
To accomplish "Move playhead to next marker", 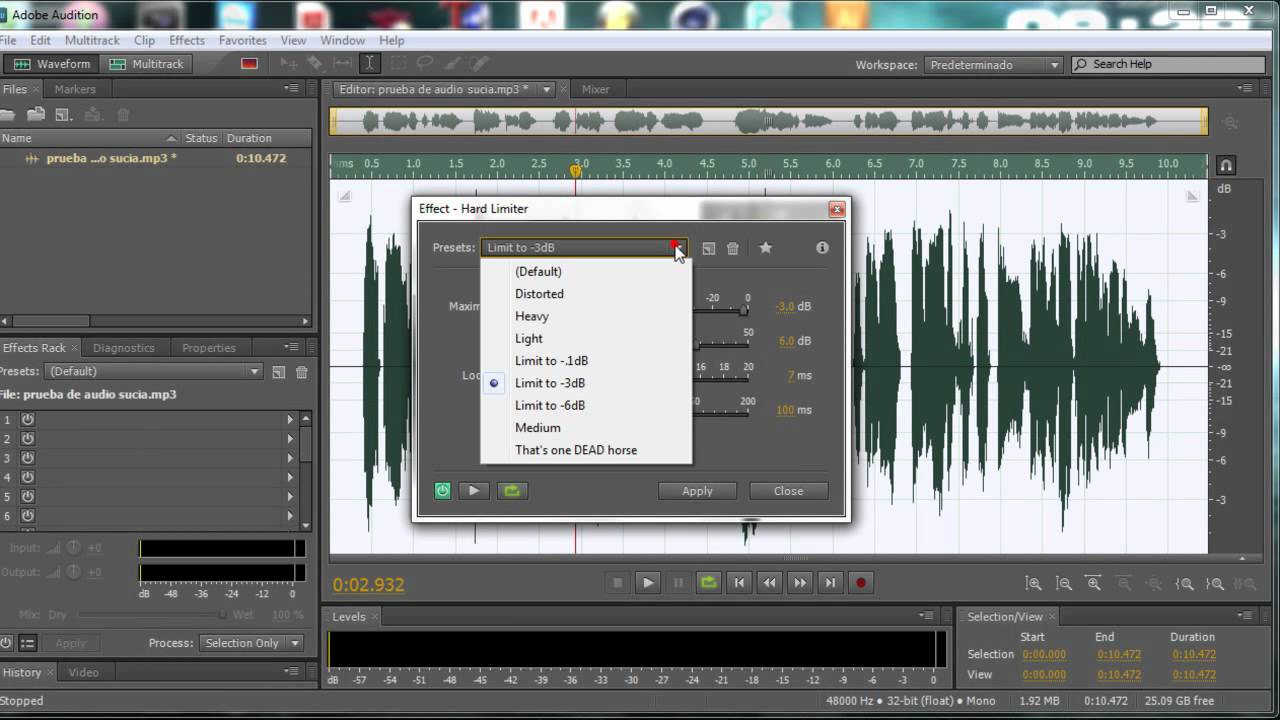I will coord(830,583).
